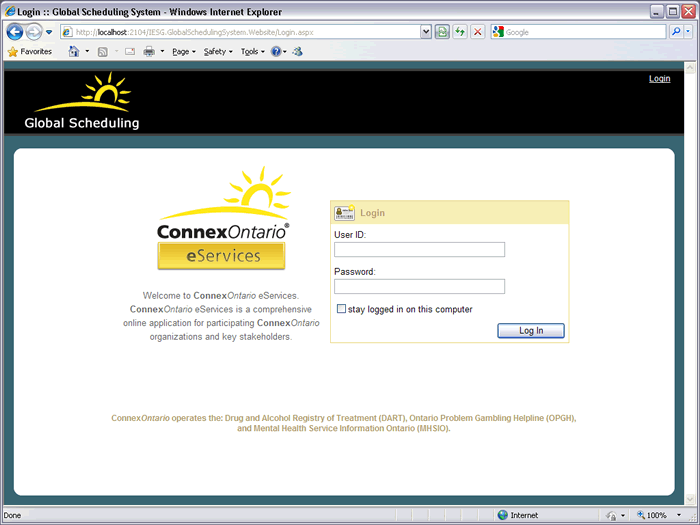Refresh the page with the Refresh icon
This screenshot has height=525, width=700.
(x=460, y=32)
